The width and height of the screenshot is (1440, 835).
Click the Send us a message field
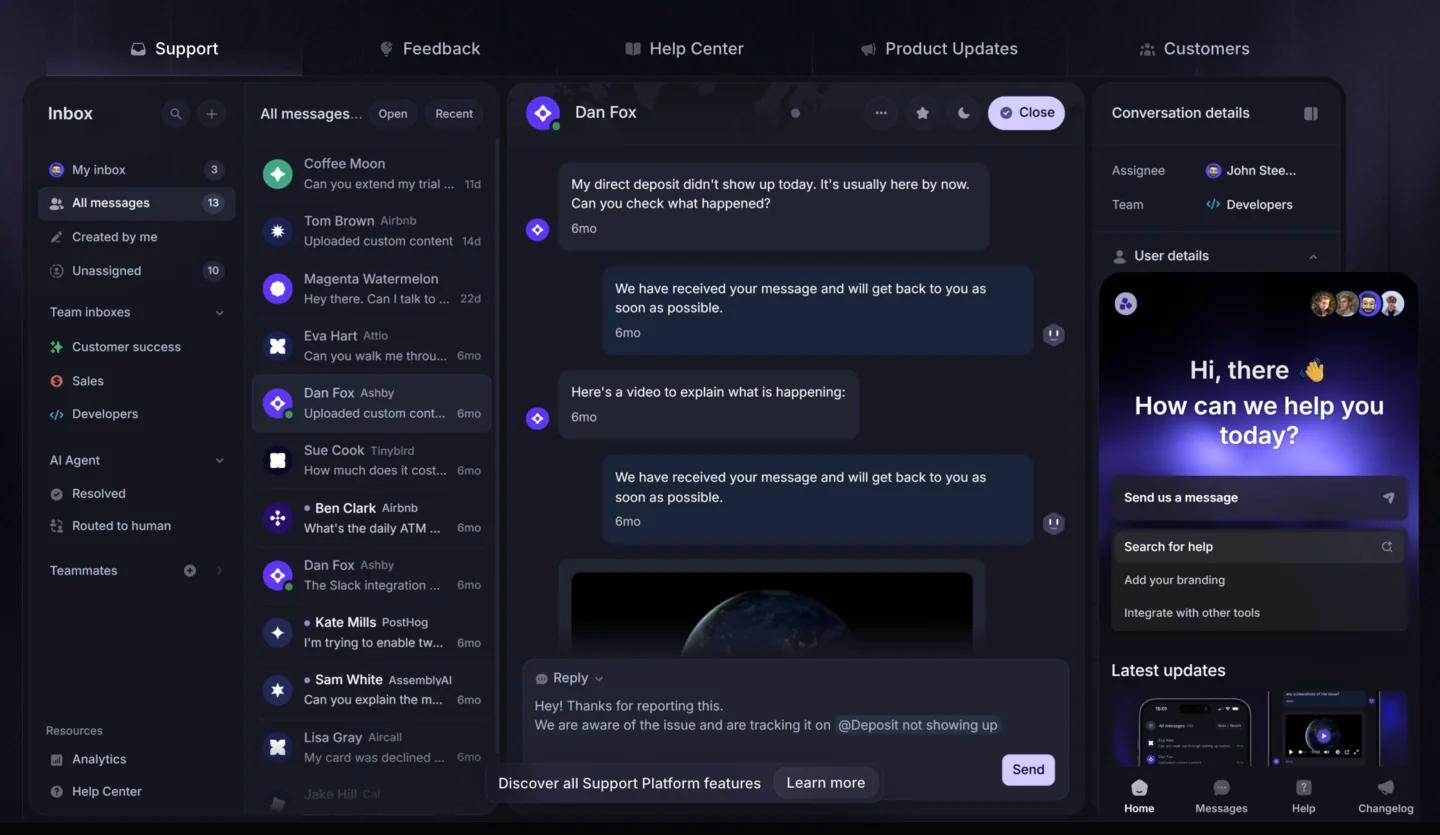1259,498
